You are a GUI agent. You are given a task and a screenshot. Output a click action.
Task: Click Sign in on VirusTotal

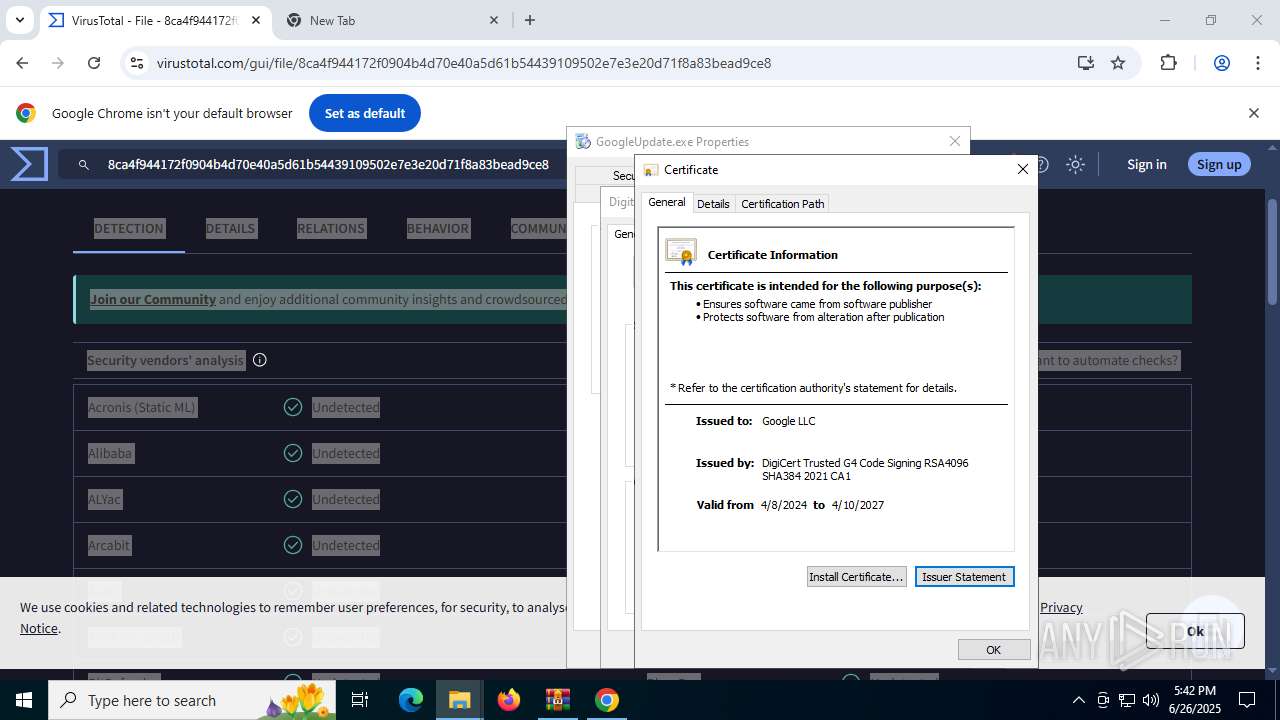coord(1146,164)
